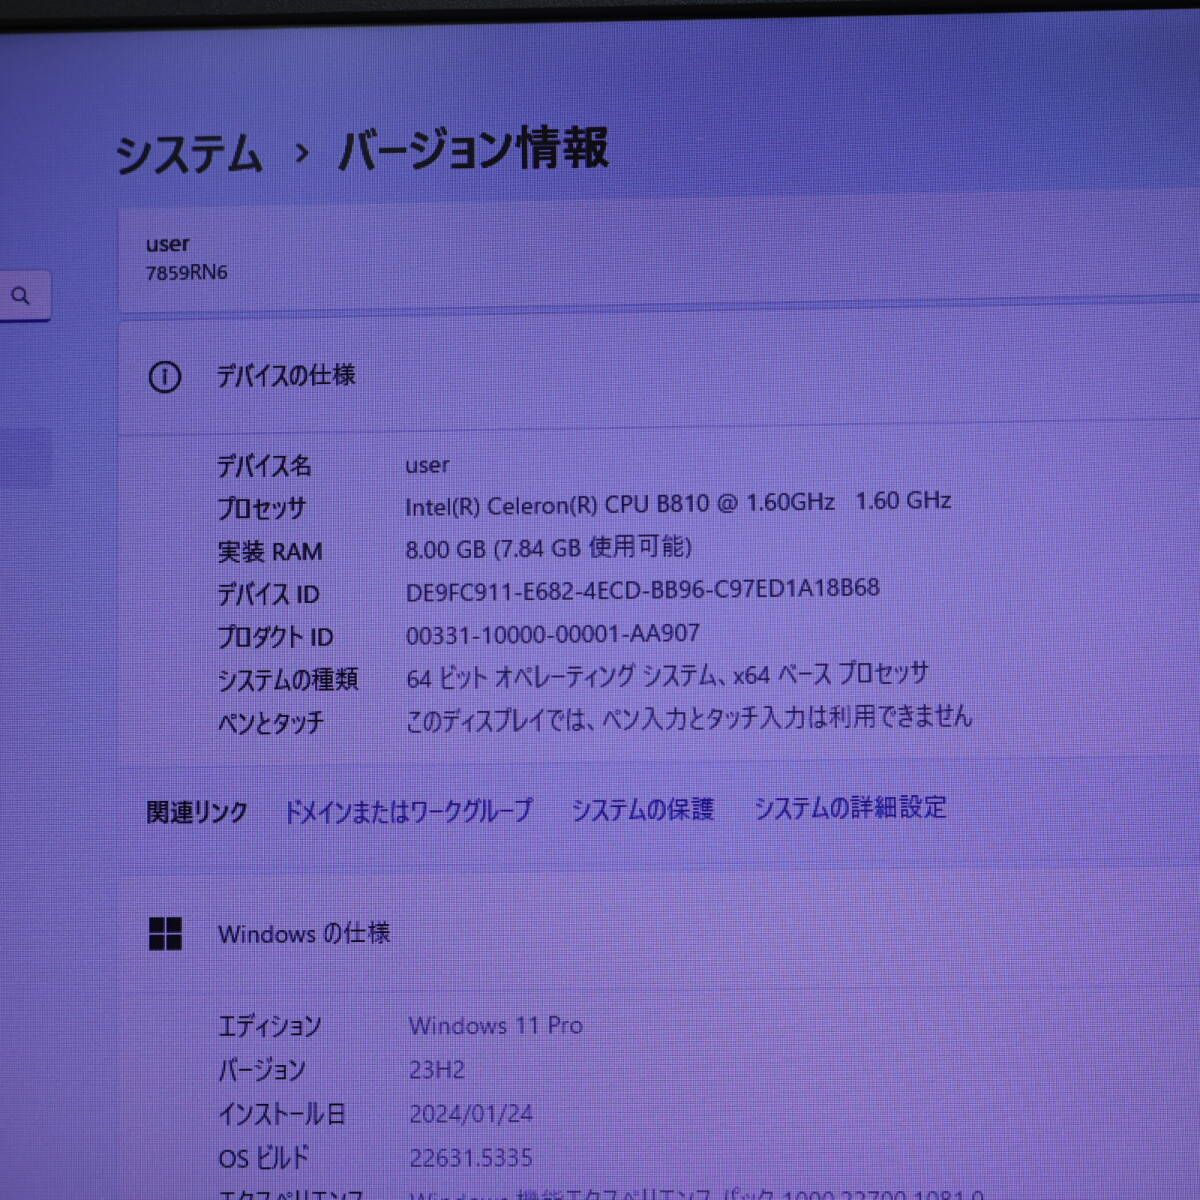This screenshot has width=1200, height=1200.
Task: Select the pen and touch unavailable message
Action: pos(689,717)
